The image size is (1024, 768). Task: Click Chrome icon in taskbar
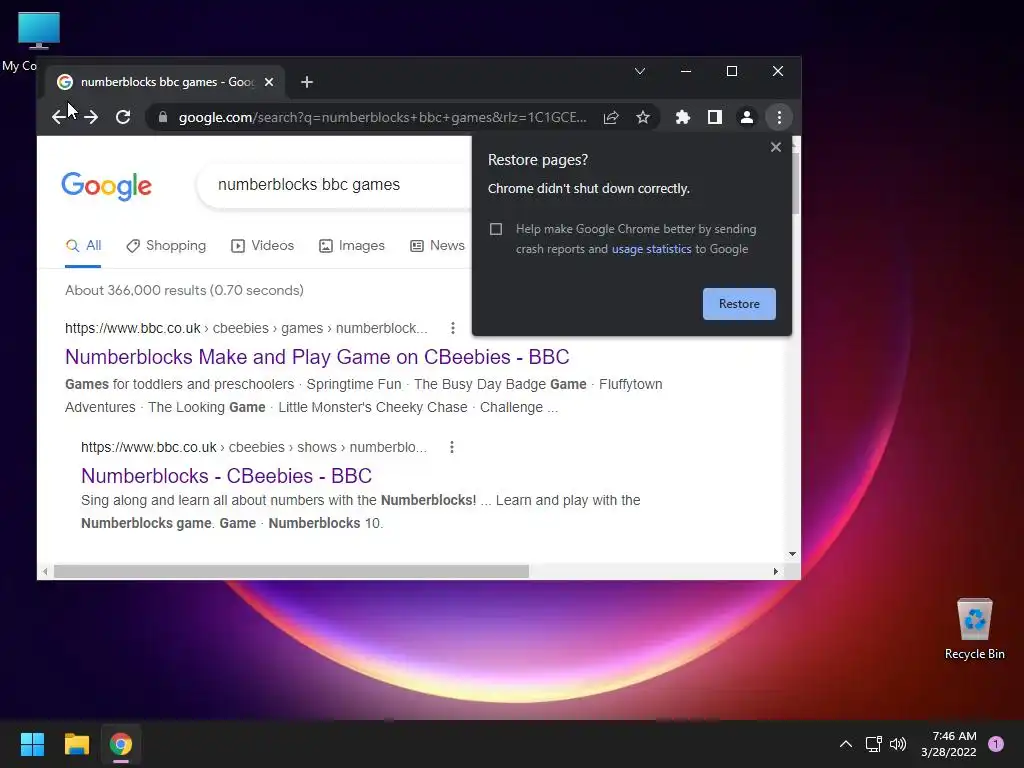121,744
